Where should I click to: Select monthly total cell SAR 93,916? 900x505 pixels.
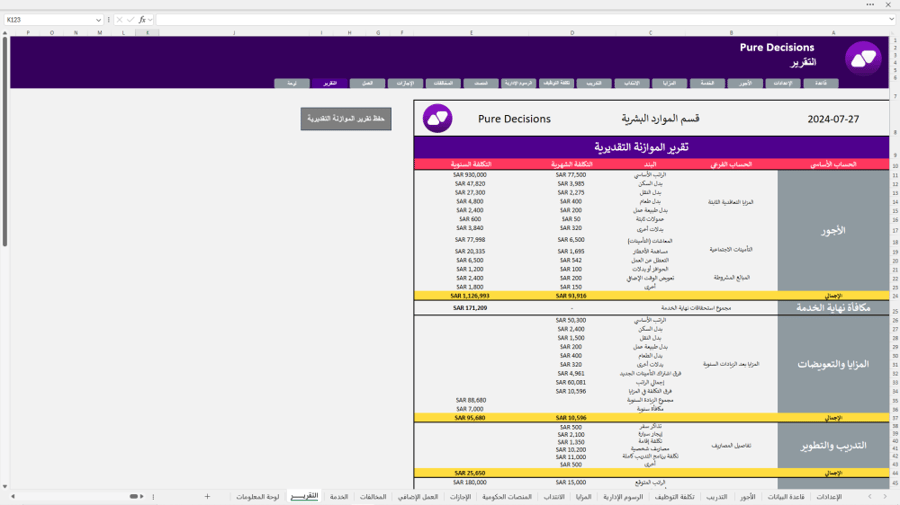point(571,296)
